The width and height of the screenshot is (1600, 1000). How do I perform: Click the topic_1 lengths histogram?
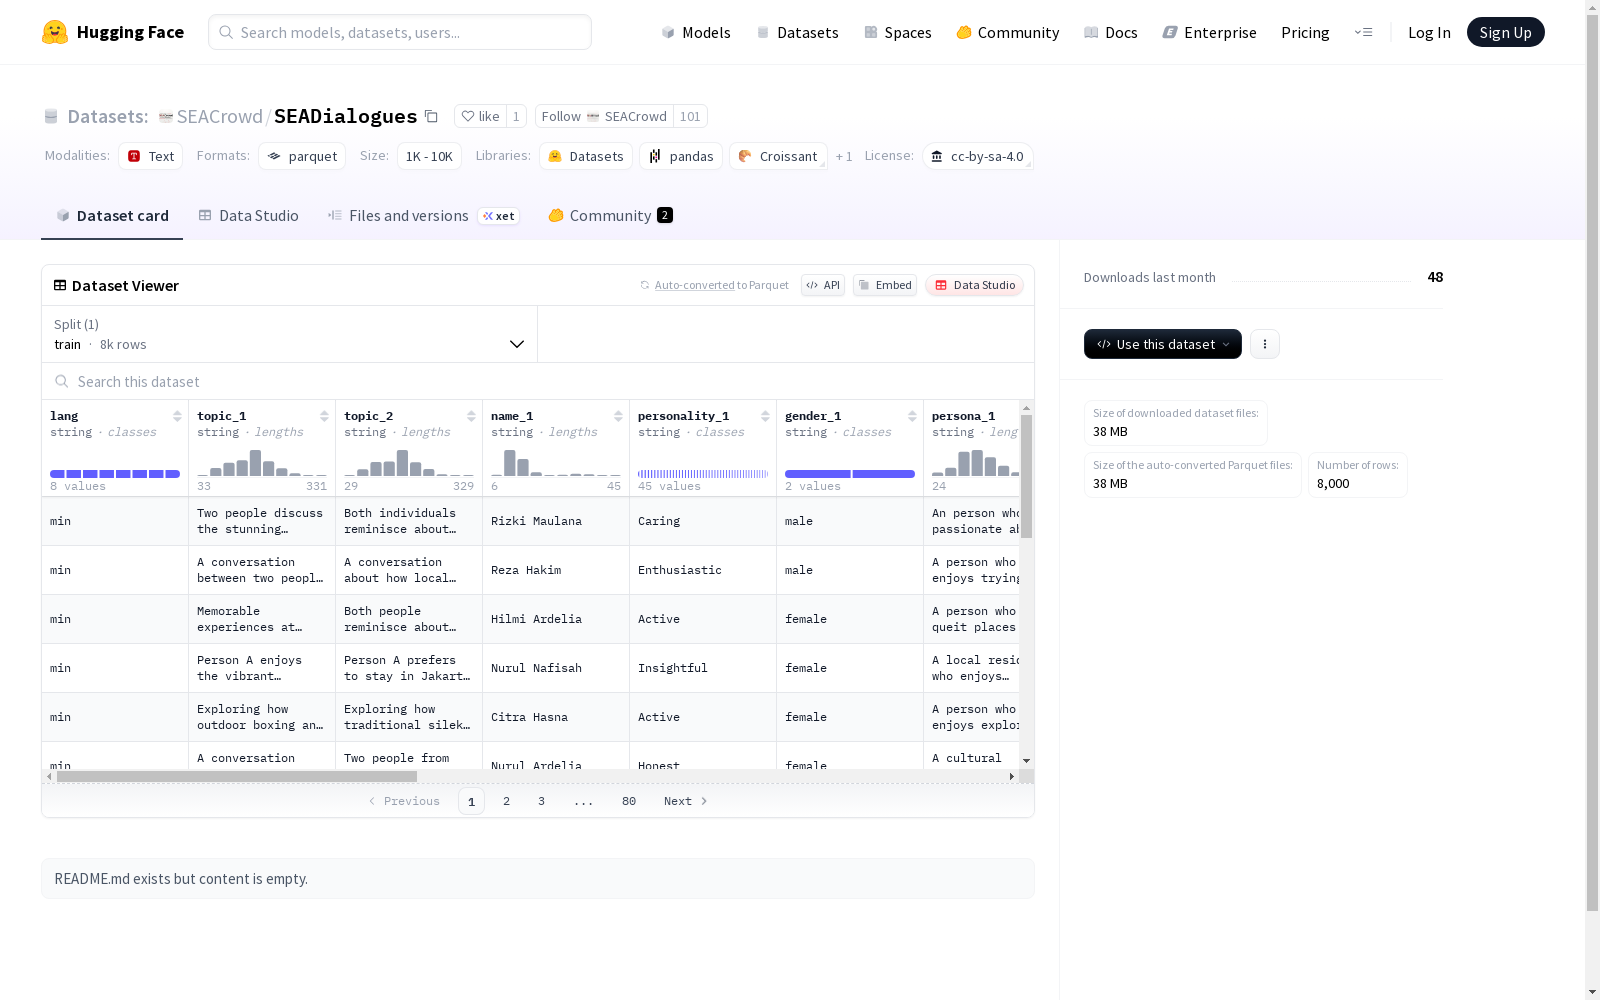point(262,463)
